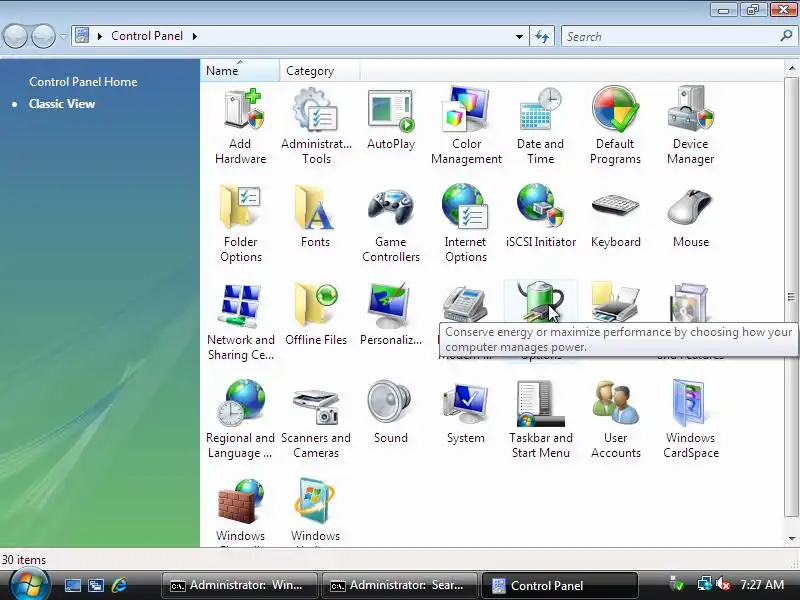Launch Internet Explorer from quick launch
Viewport: 800px width, 600px height.
click(x=119, y=585)
